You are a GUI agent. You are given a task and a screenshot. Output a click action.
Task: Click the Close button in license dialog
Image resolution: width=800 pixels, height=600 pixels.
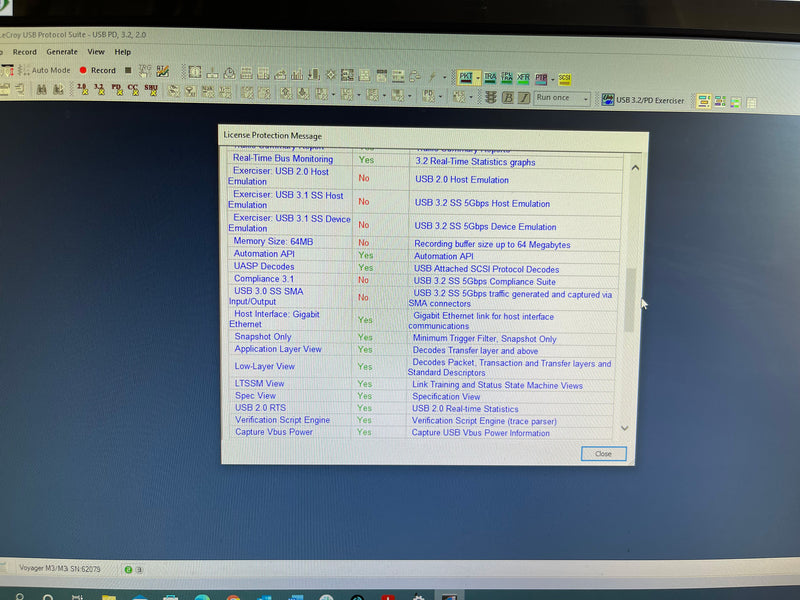click(x=603, y=453)
